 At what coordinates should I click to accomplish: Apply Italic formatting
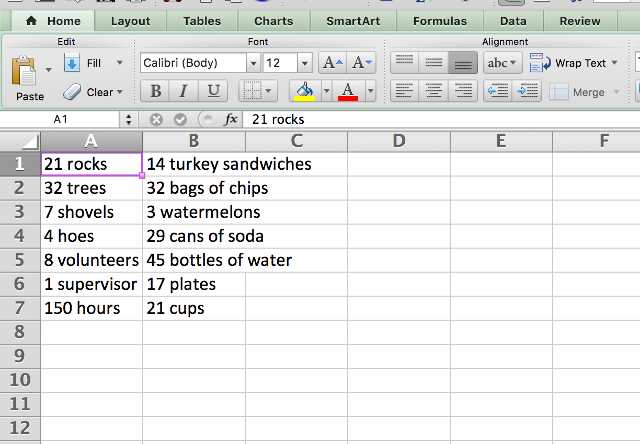[184, 91]
